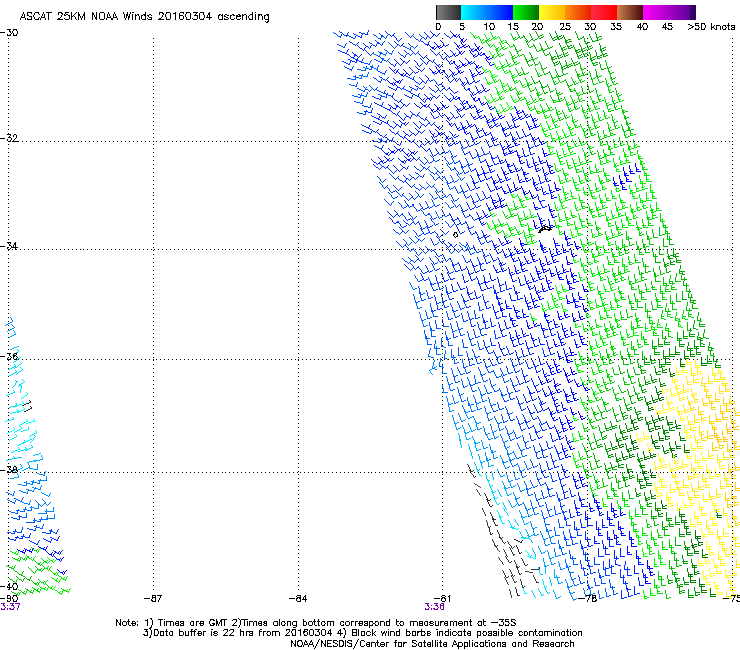Click the longitude label '-81'
Image resolution: width=740 pixels, height=650 pixels.
click(x=442, y=599)
